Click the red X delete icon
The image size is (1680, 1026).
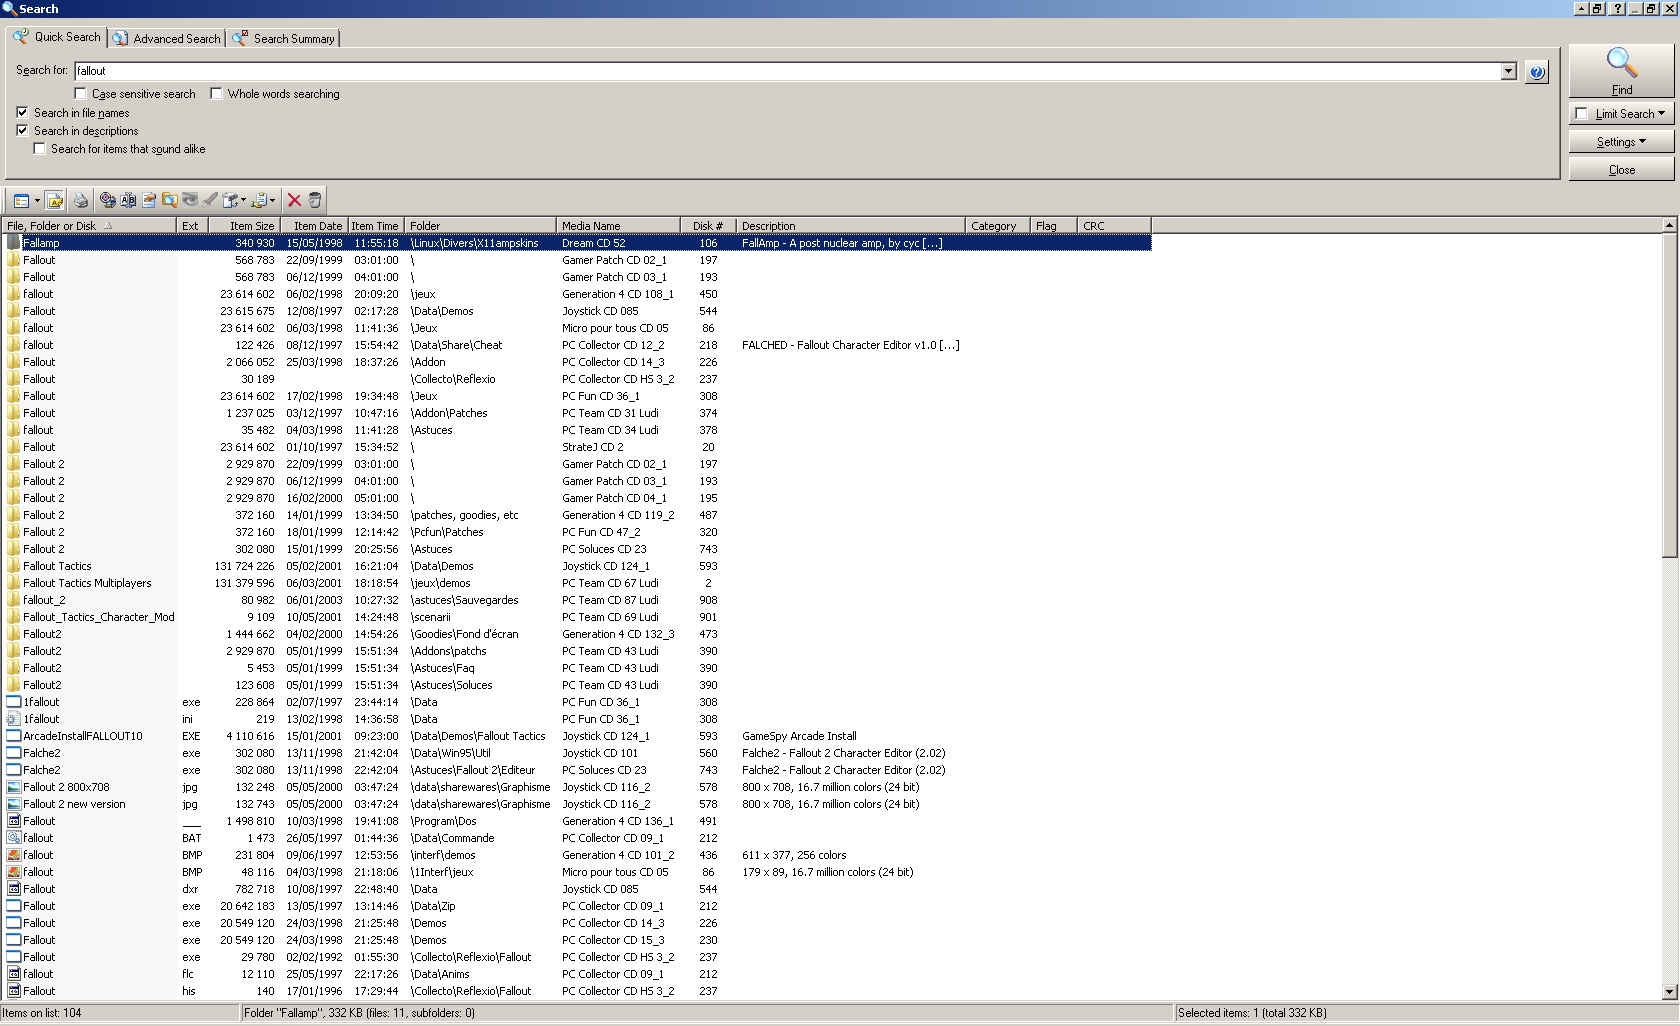(x=294, y=200)
